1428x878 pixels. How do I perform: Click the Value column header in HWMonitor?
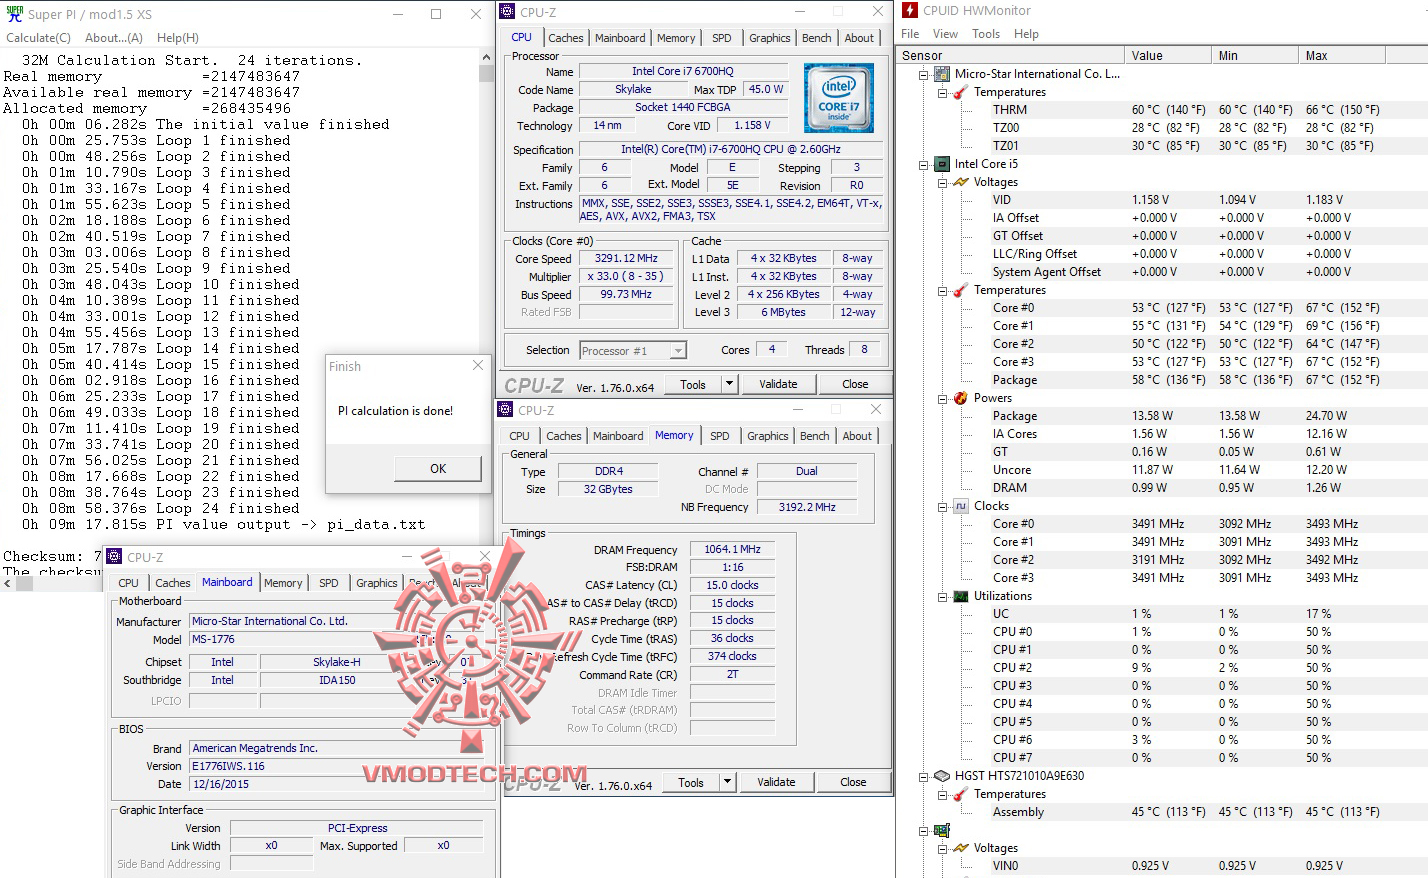tap(1166, 56)
